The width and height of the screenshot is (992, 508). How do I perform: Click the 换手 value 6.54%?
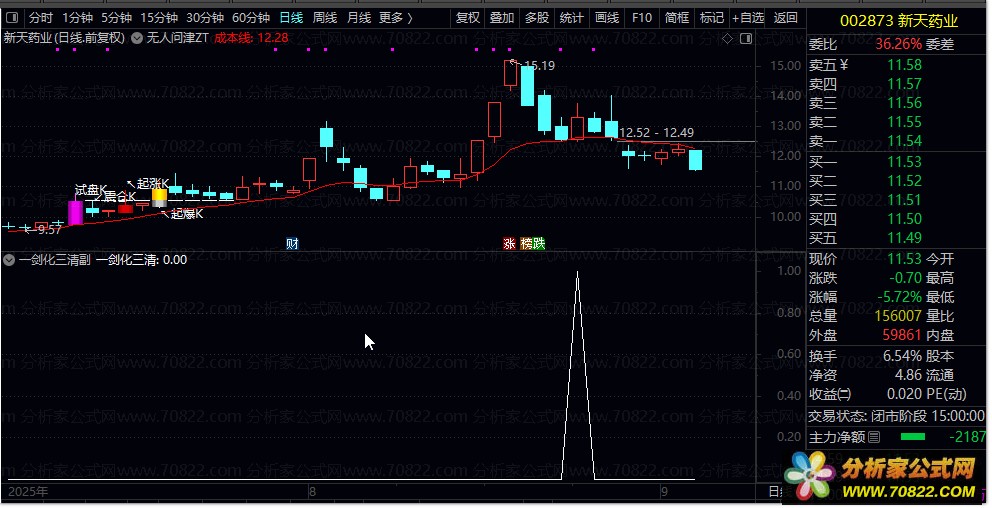903,356
